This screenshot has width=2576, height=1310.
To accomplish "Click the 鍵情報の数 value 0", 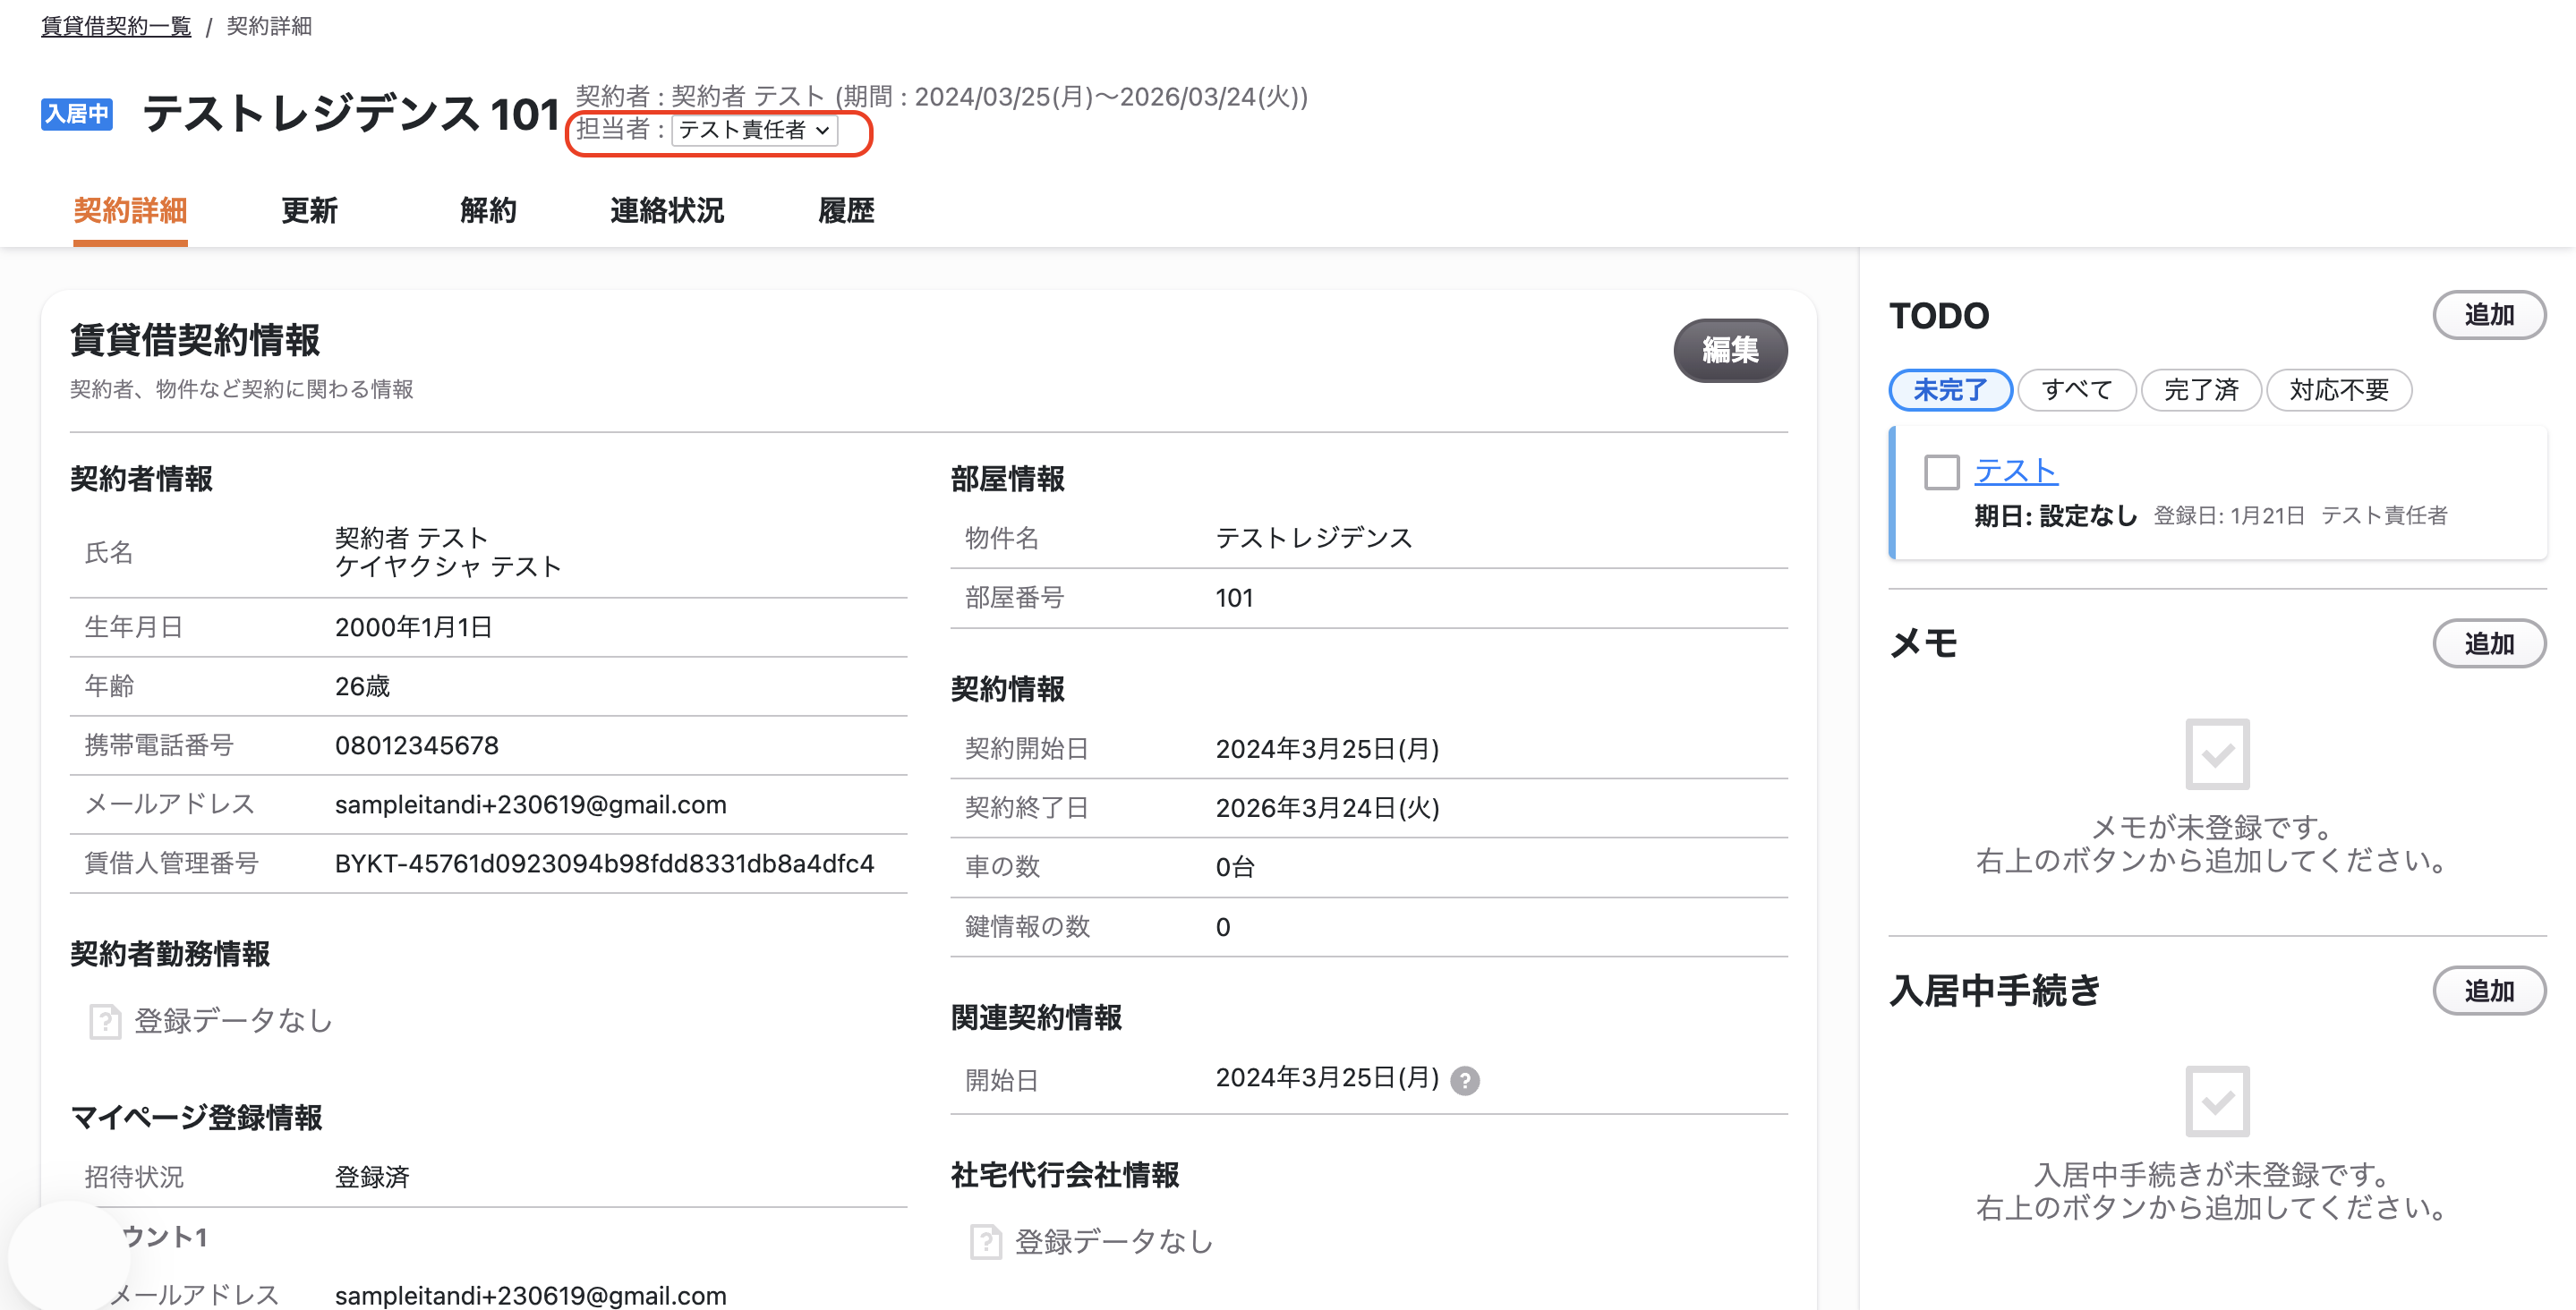I will (1222, 927).
